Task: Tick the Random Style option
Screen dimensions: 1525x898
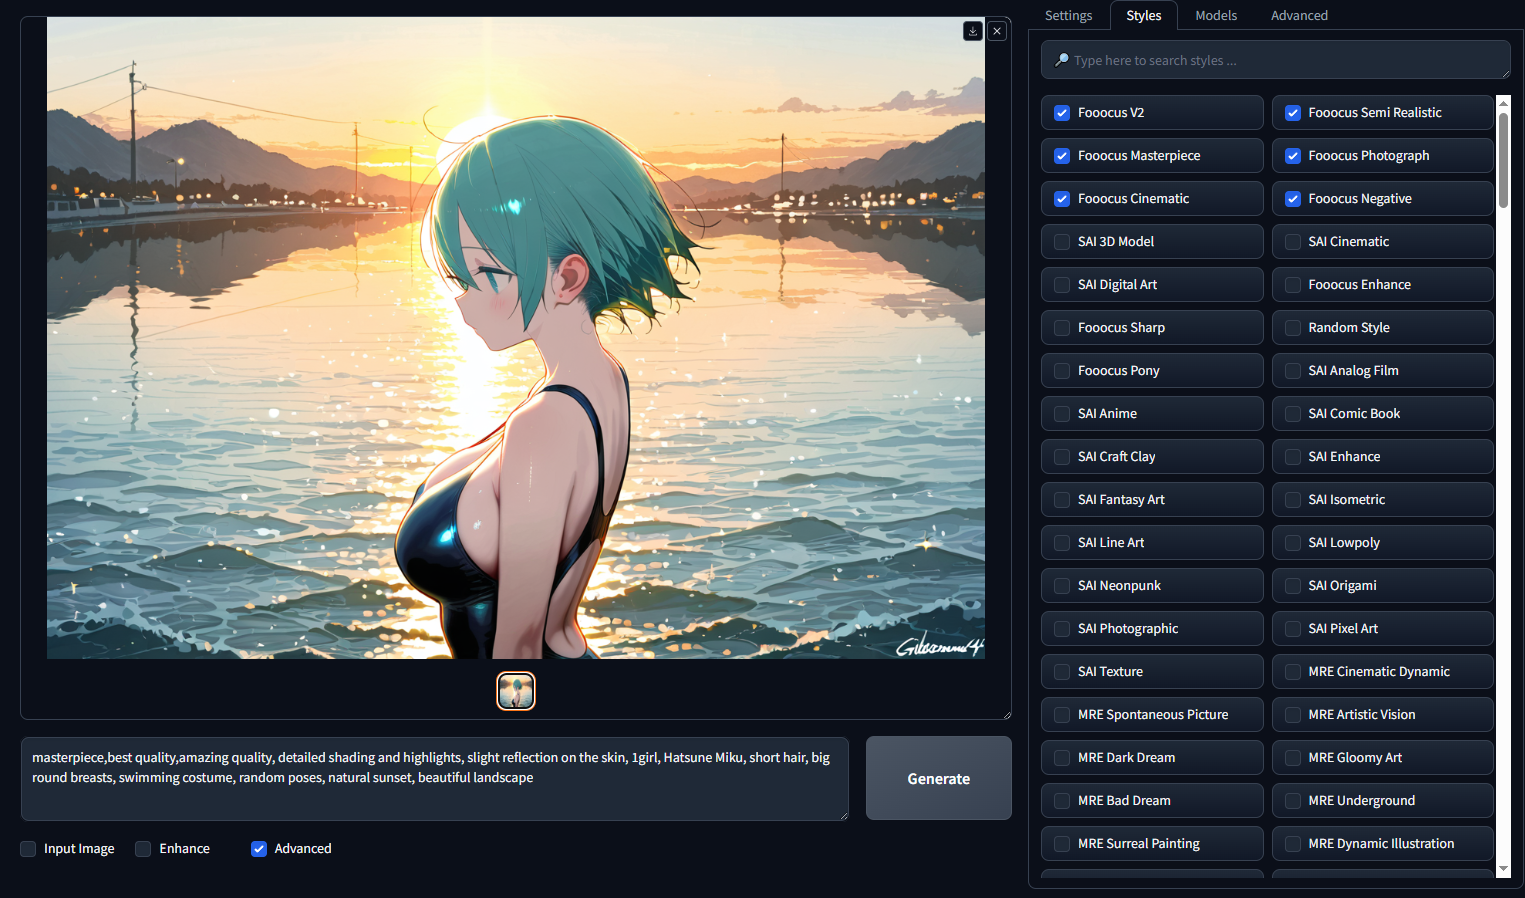Action: [1293, 328]
